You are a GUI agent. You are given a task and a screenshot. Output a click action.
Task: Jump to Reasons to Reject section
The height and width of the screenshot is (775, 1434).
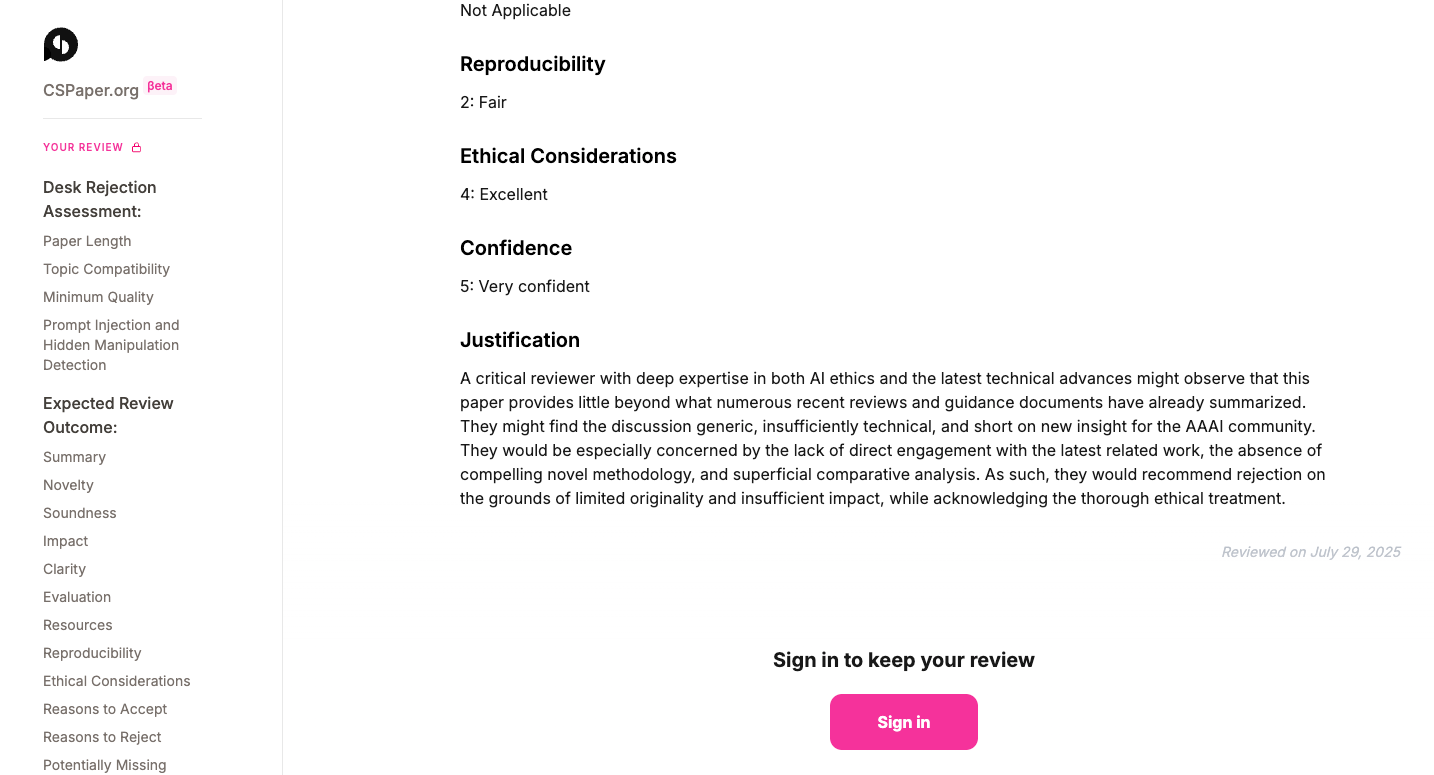point(102,737)
